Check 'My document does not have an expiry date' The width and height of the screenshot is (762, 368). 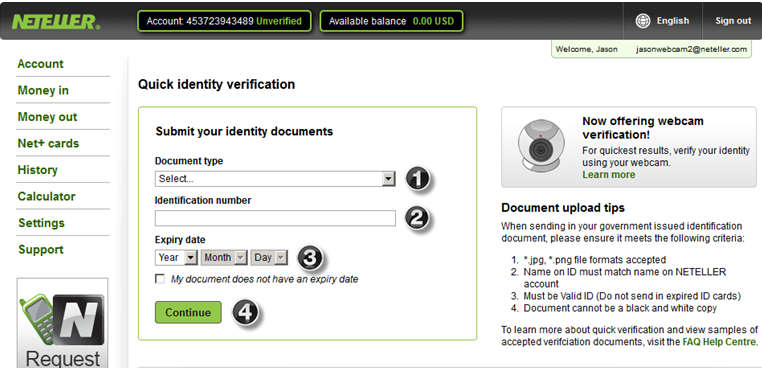coord(159,279)
